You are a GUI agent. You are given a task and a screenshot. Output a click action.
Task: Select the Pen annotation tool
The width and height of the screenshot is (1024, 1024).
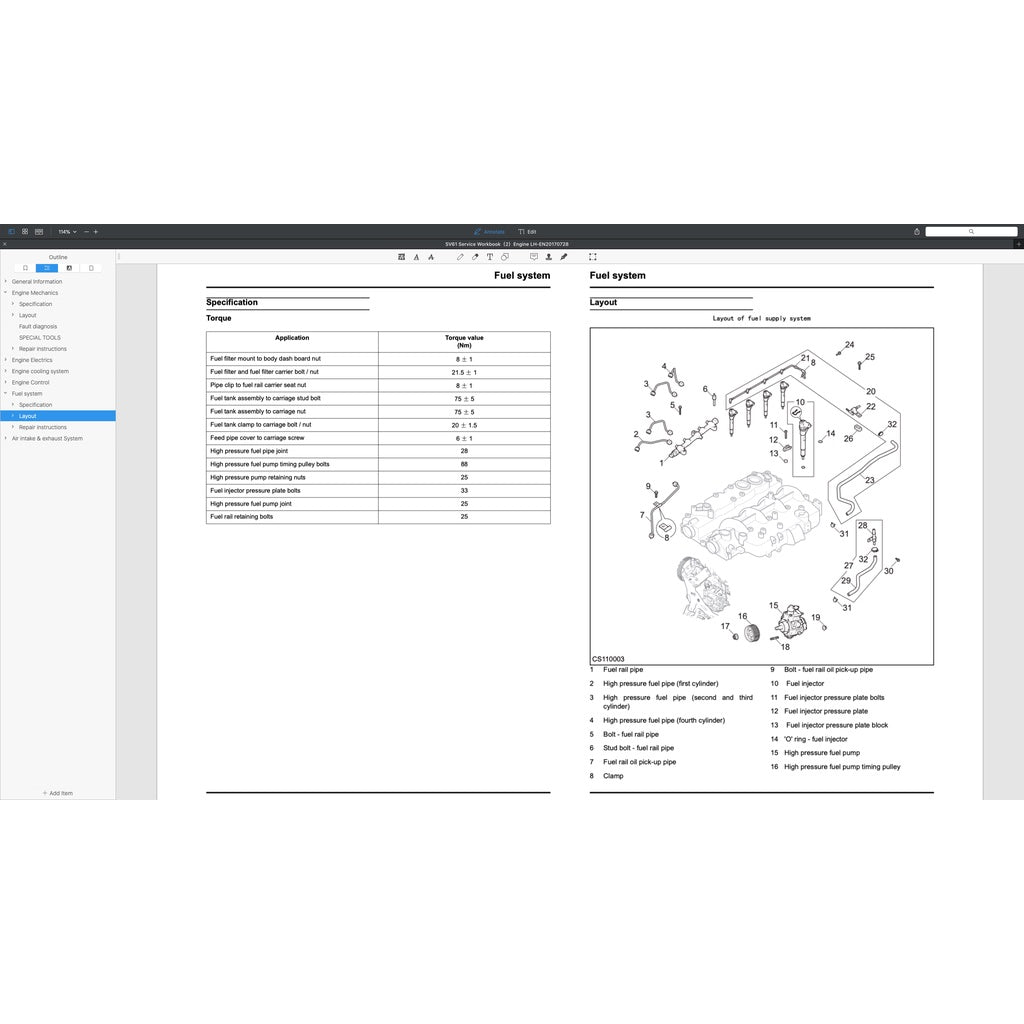tap(460, 257)
